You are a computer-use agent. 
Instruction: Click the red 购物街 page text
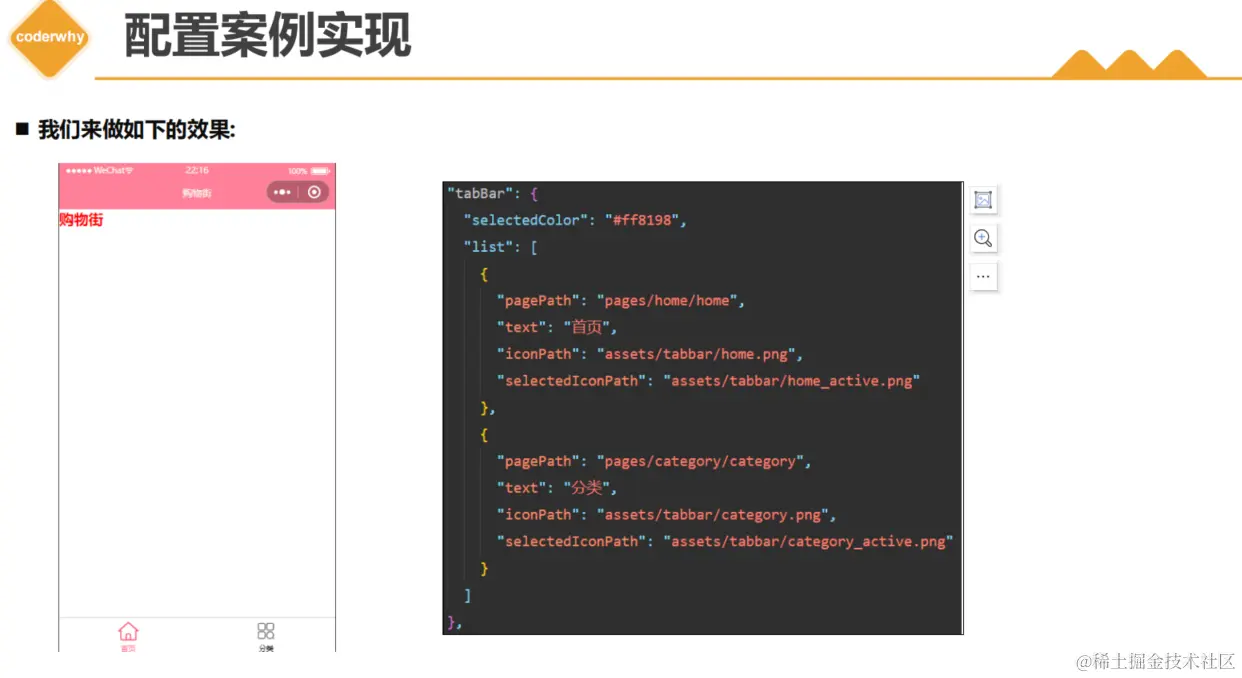[81, 220]
